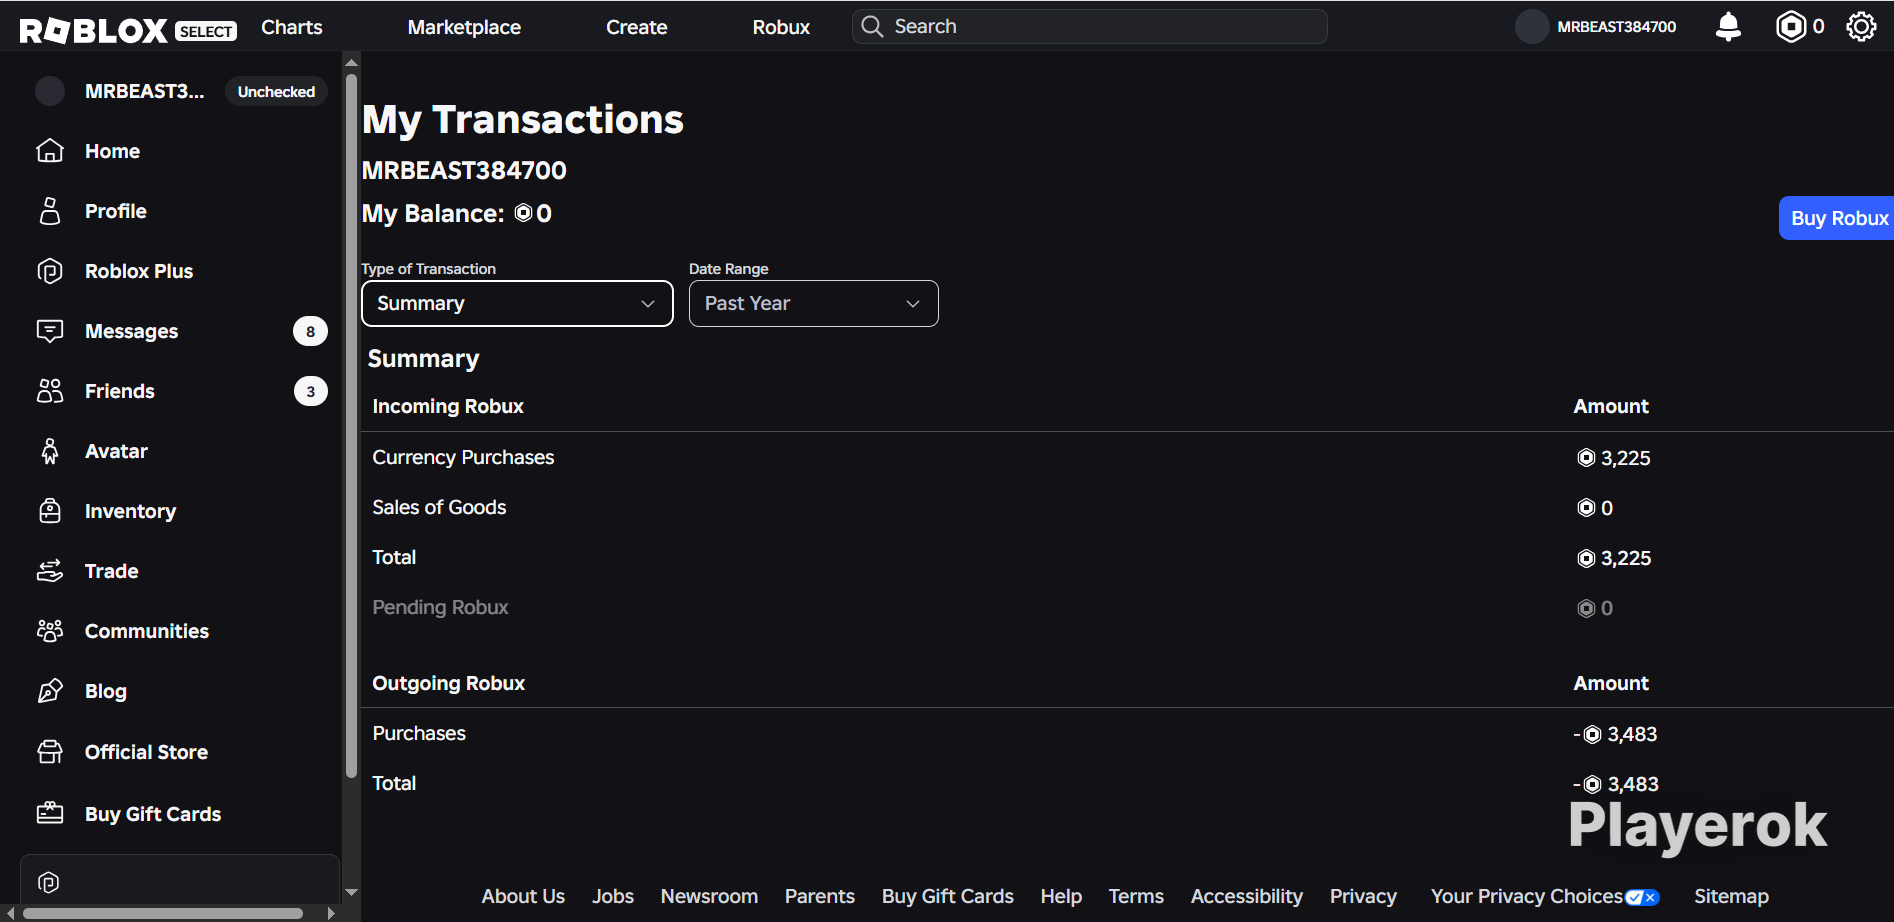Click the Search input field
The image size is (1894, 922).
click(x=1090, y=26)
